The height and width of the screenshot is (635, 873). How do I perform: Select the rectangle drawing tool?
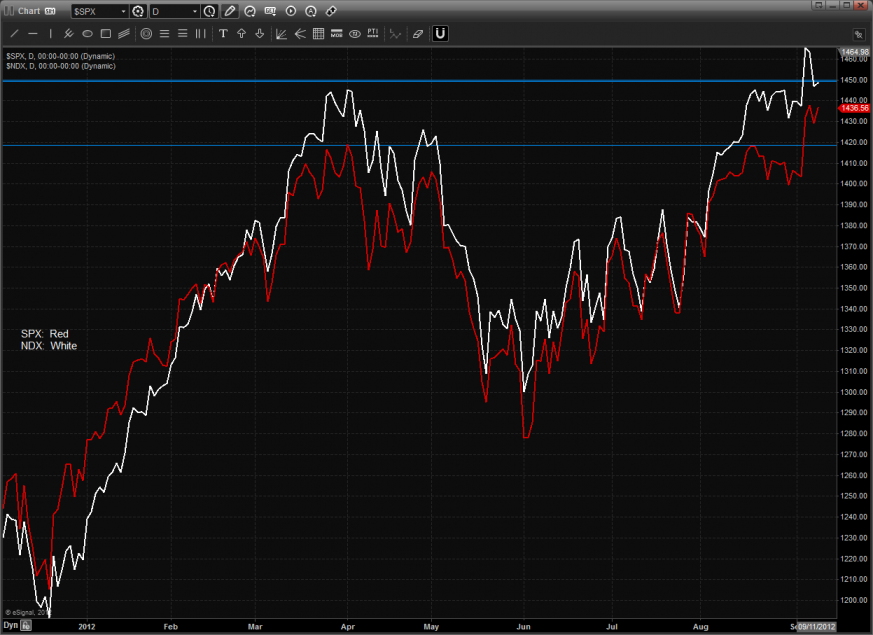tap(106, 34)
